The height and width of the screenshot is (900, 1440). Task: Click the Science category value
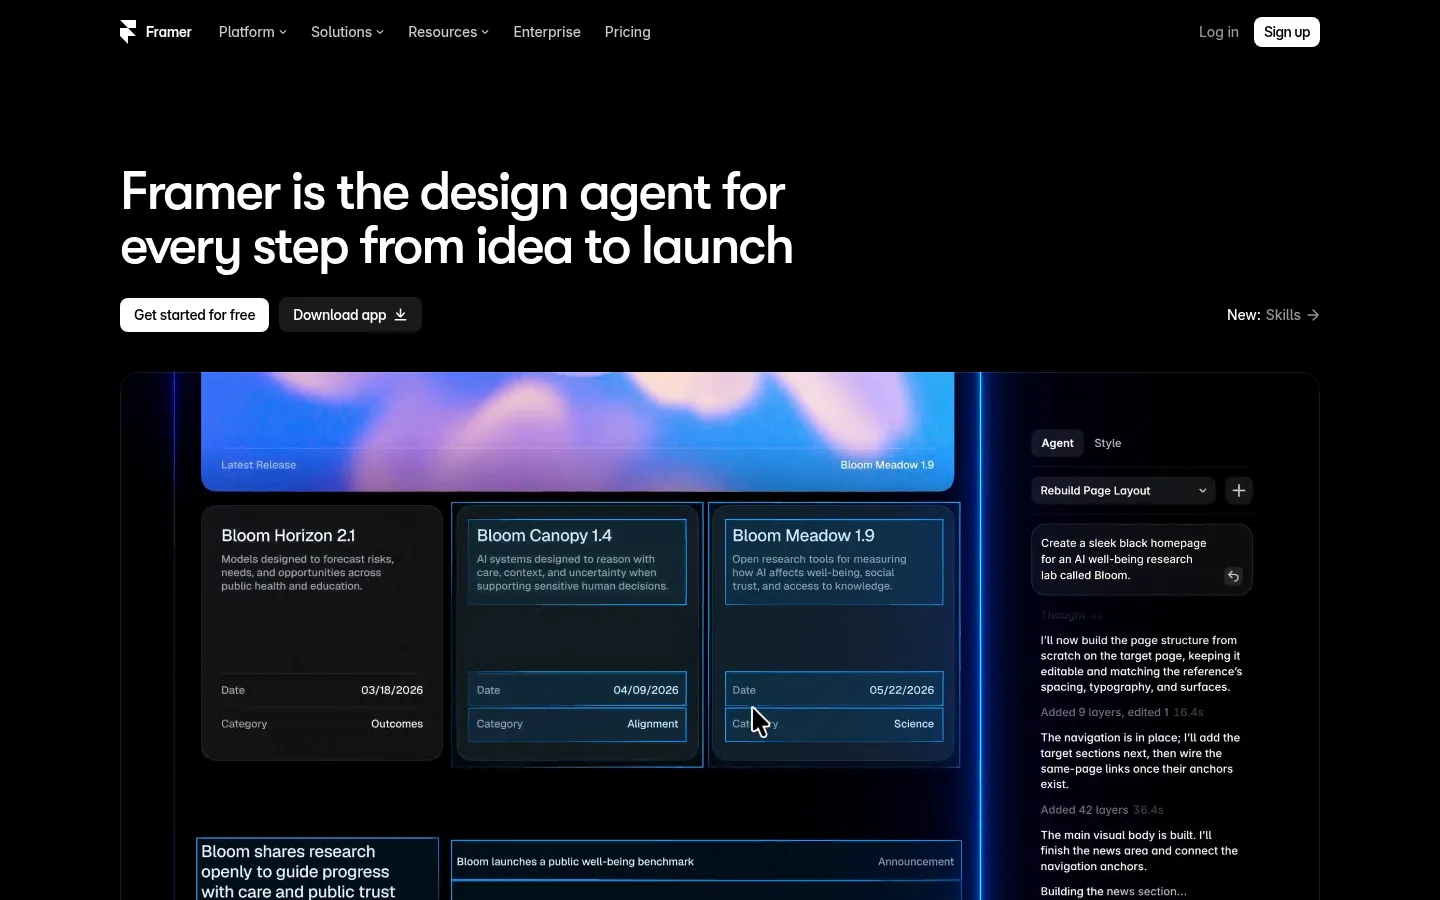tap(914, 724)
